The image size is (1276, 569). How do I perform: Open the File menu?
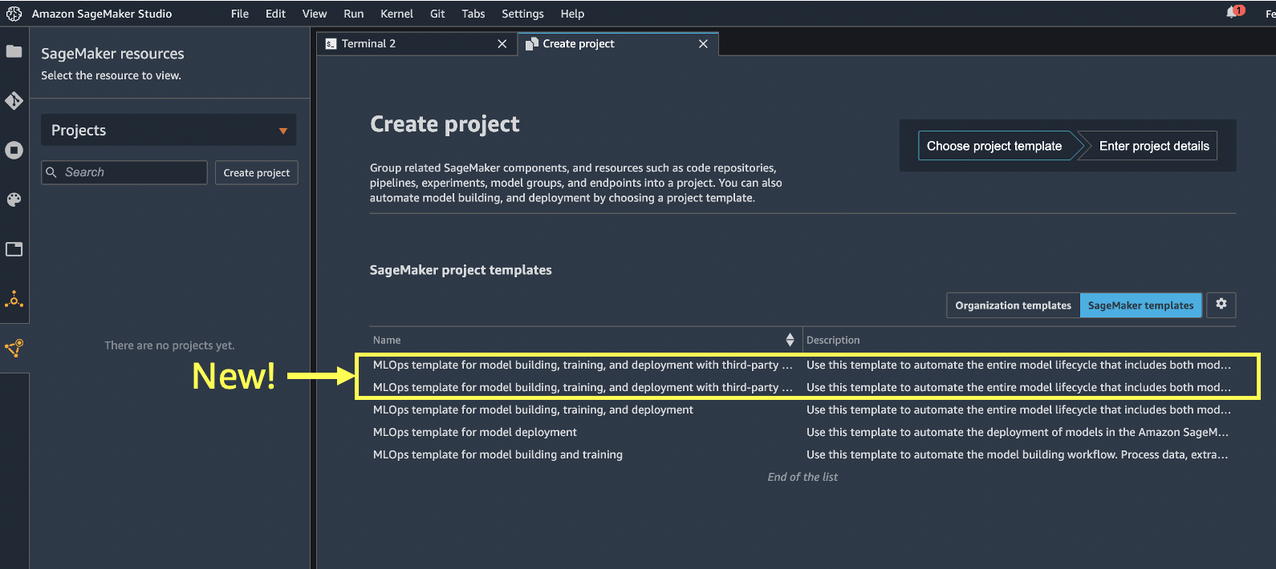point(240,14)
